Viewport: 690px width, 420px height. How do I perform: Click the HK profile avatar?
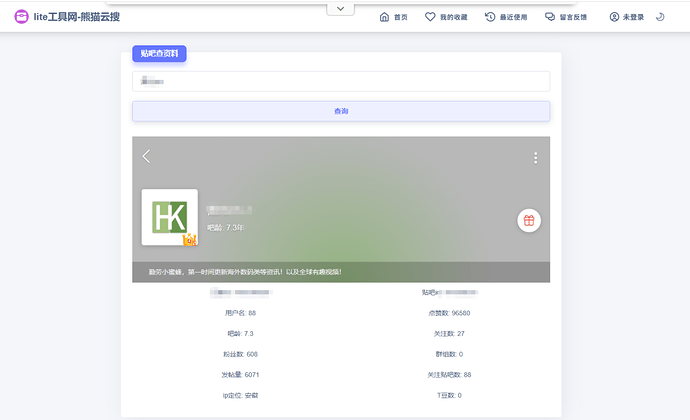click(169, 216)
